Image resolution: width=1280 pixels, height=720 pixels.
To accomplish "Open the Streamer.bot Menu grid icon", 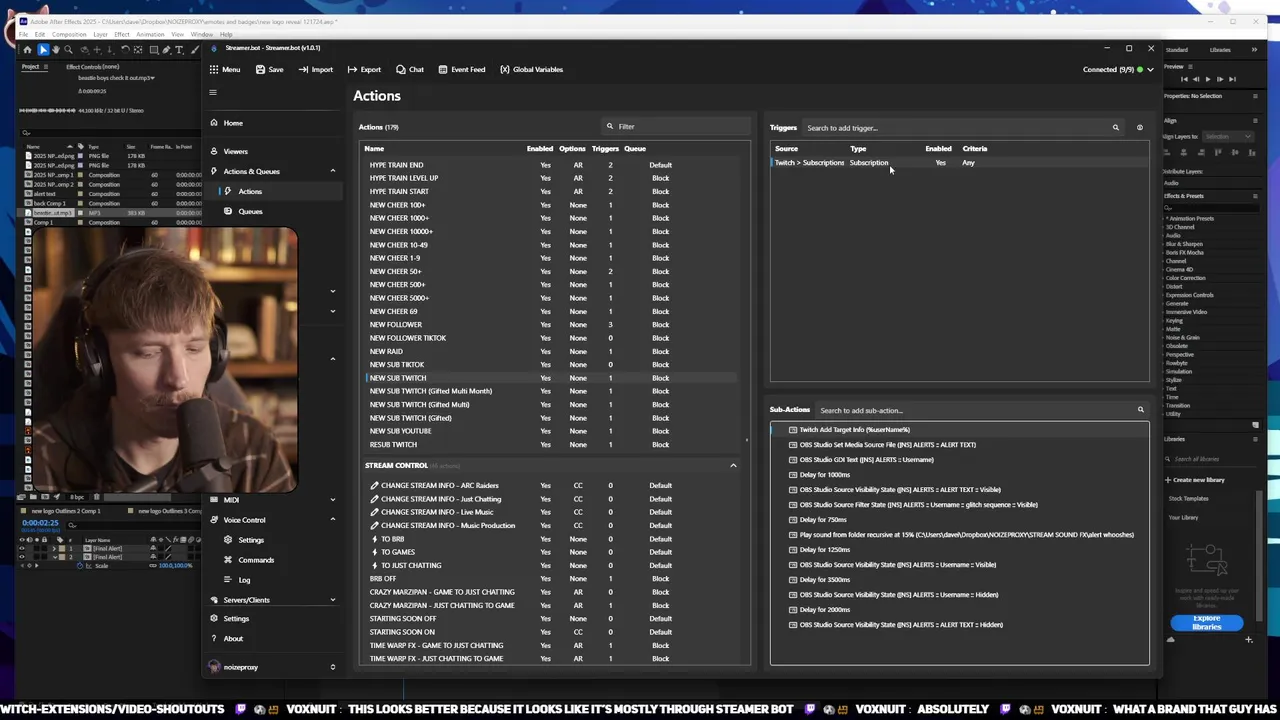I will 214,70.
